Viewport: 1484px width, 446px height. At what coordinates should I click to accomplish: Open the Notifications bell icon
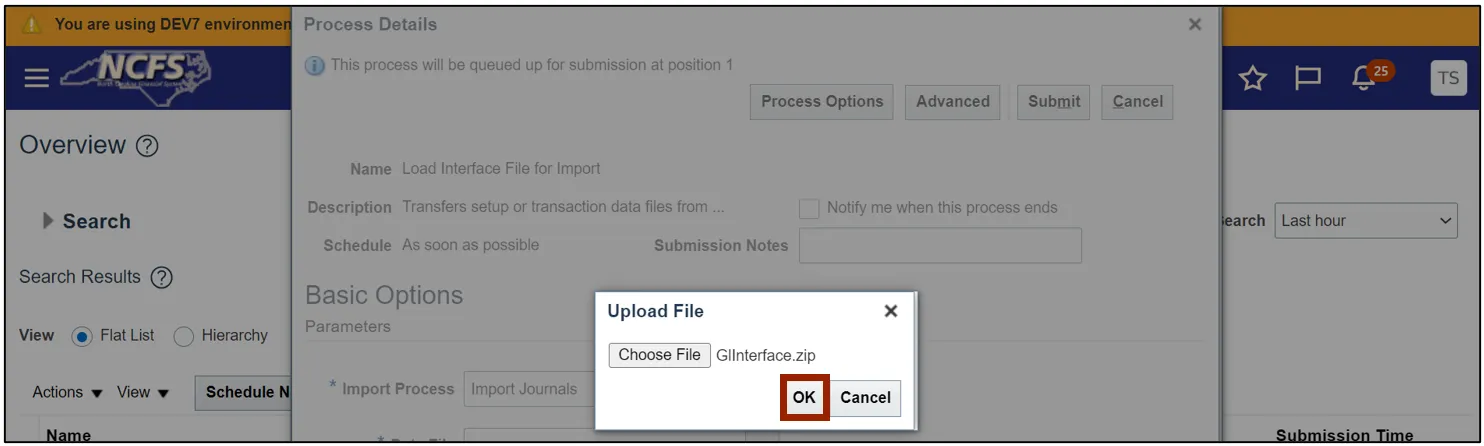[x=1364, y=78]
